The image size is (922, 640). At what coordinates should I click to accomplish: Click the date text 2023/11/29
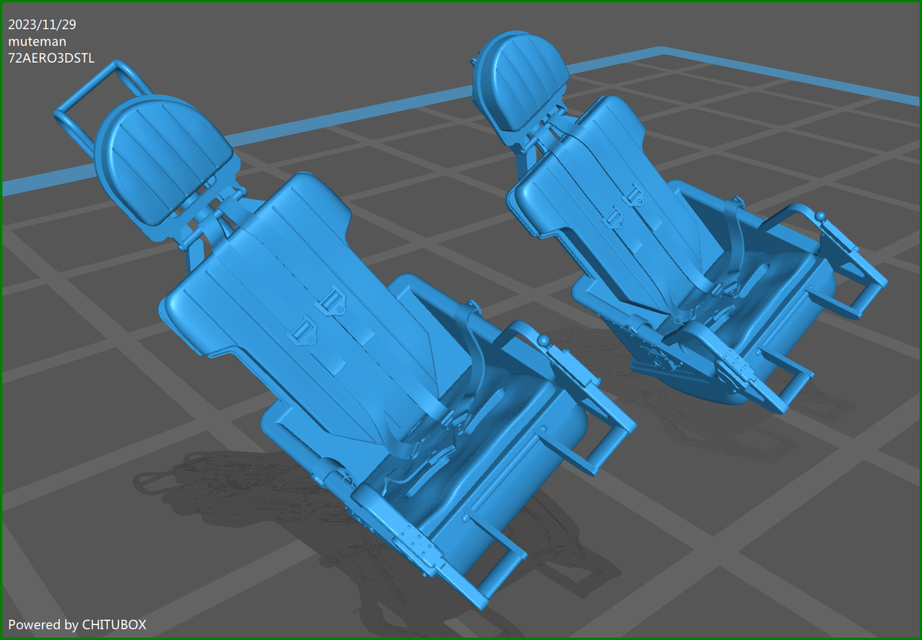(x=41, y=22)
